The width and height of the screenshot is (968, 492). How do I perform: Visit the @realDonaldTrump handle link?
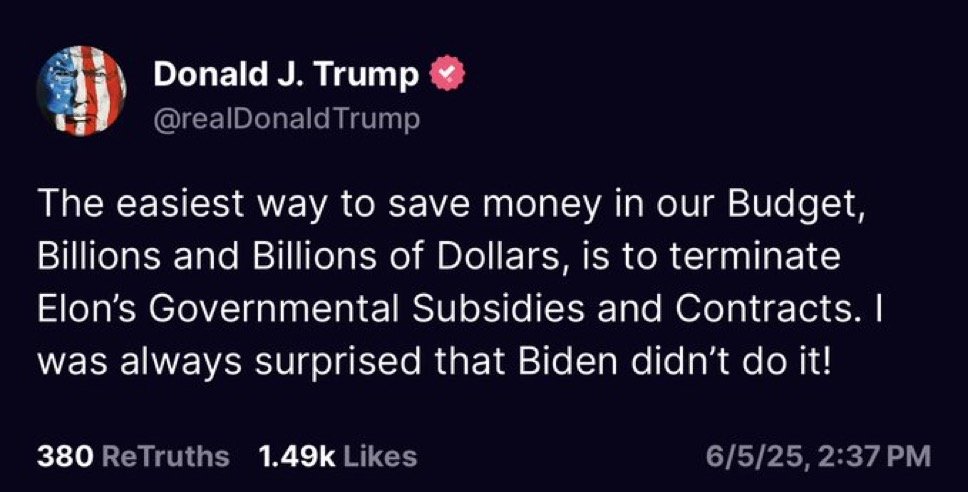[286, 119]
